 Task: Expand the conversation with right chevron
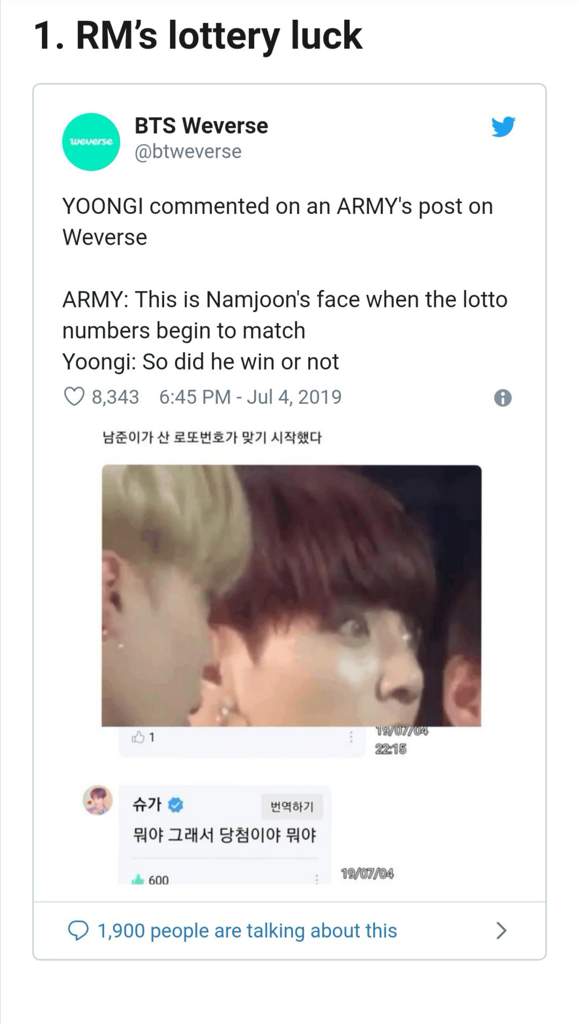tap(501, 930)
